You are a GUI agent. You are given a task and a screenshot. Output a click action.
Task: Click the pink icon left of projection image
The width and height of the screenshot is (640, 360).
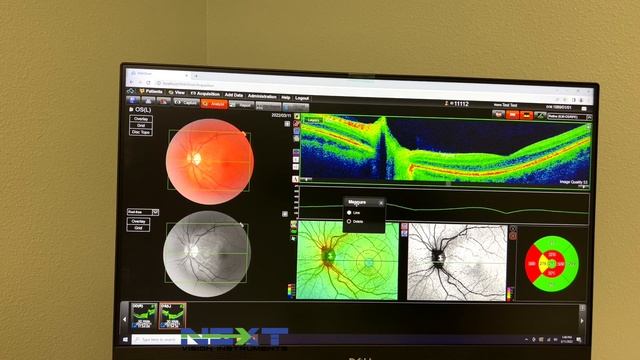point(404,226)
